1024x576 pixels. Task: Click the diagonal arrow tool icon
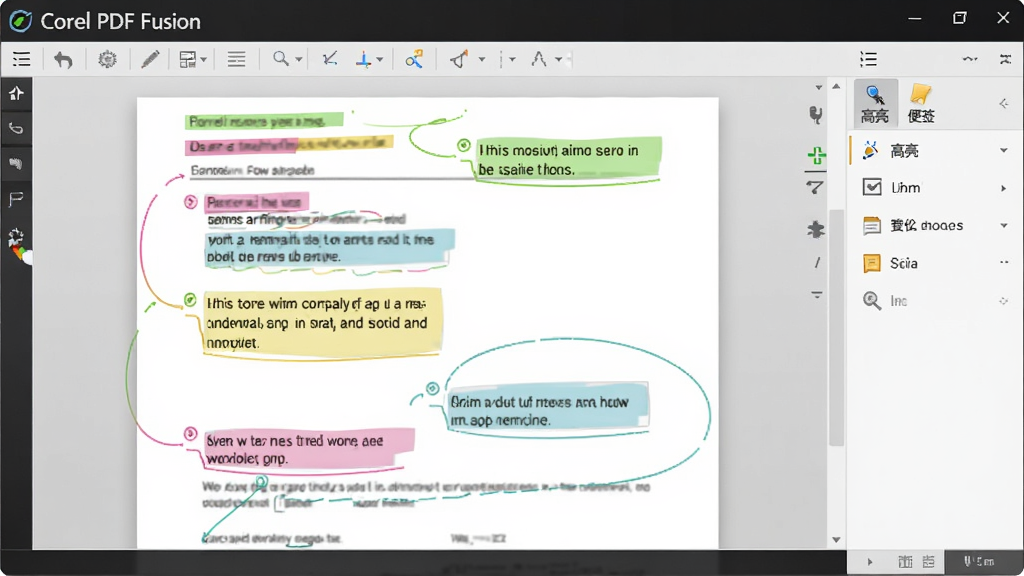coord(330,59)
